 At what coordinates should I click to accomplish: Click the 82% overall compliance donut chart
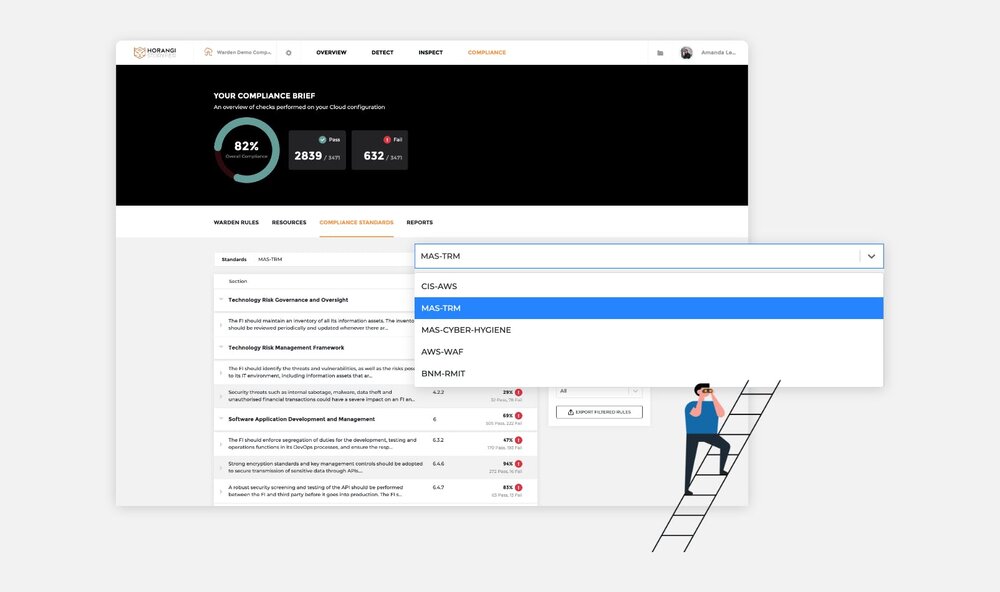[x=245, y=148]
